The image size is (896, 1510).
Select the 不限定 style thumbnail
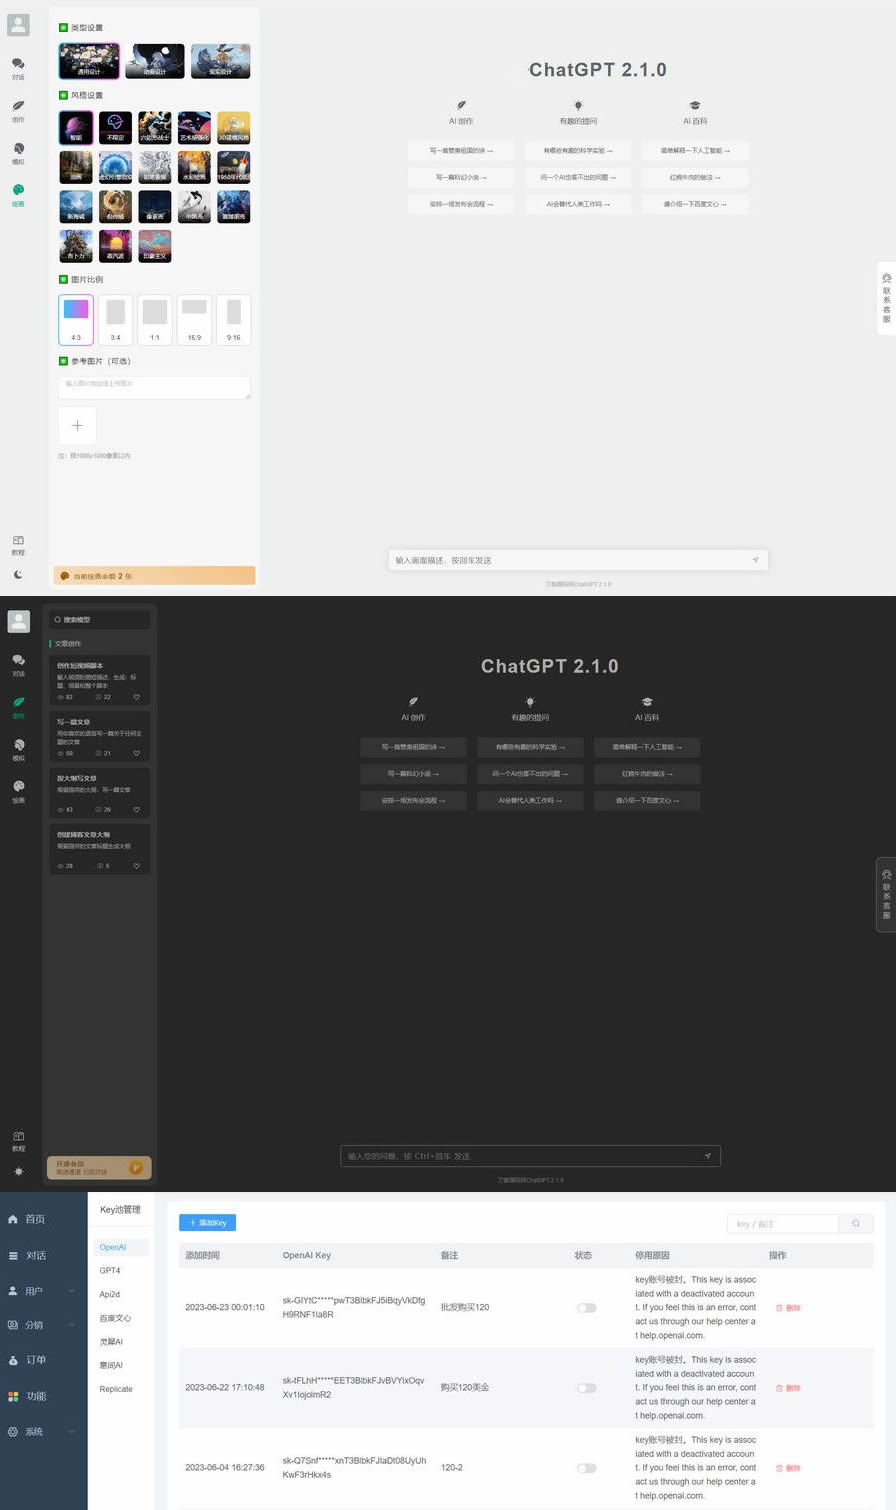point(115,127)
